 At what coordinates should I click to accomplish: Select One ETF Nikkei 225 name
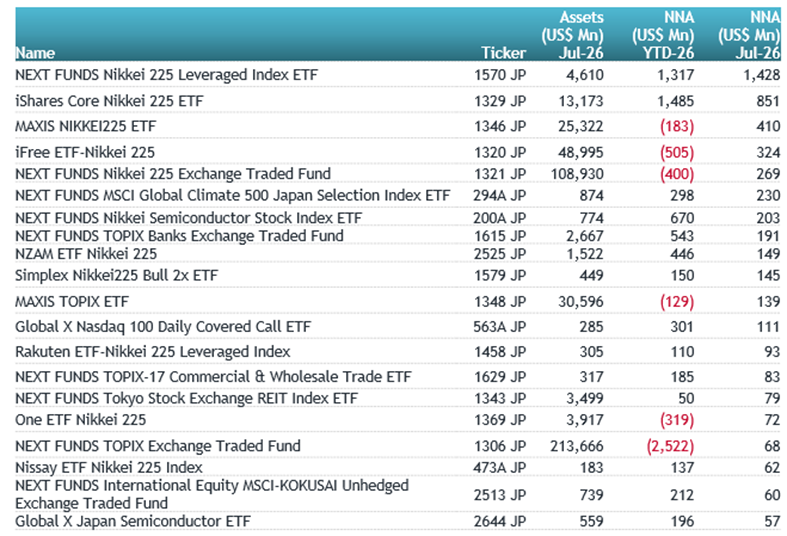pyautogui.click(x=80, y=420)
